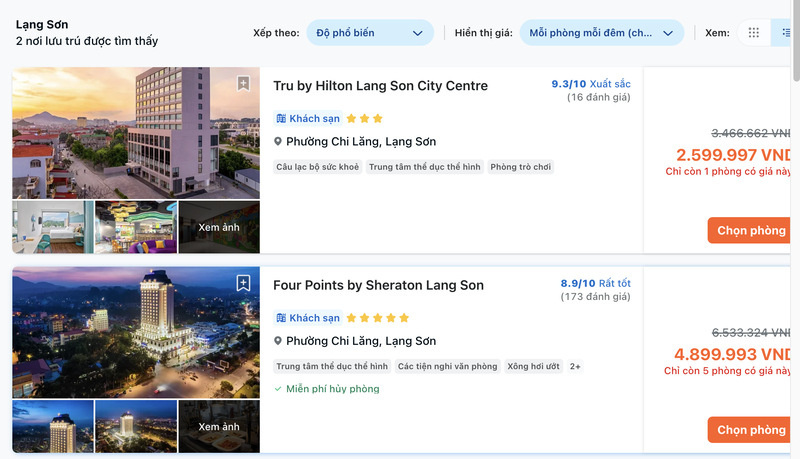Open the Độ phổ biến sort dropdown
The height and width of the screenshot is (459, 800).
coord(370,33)
